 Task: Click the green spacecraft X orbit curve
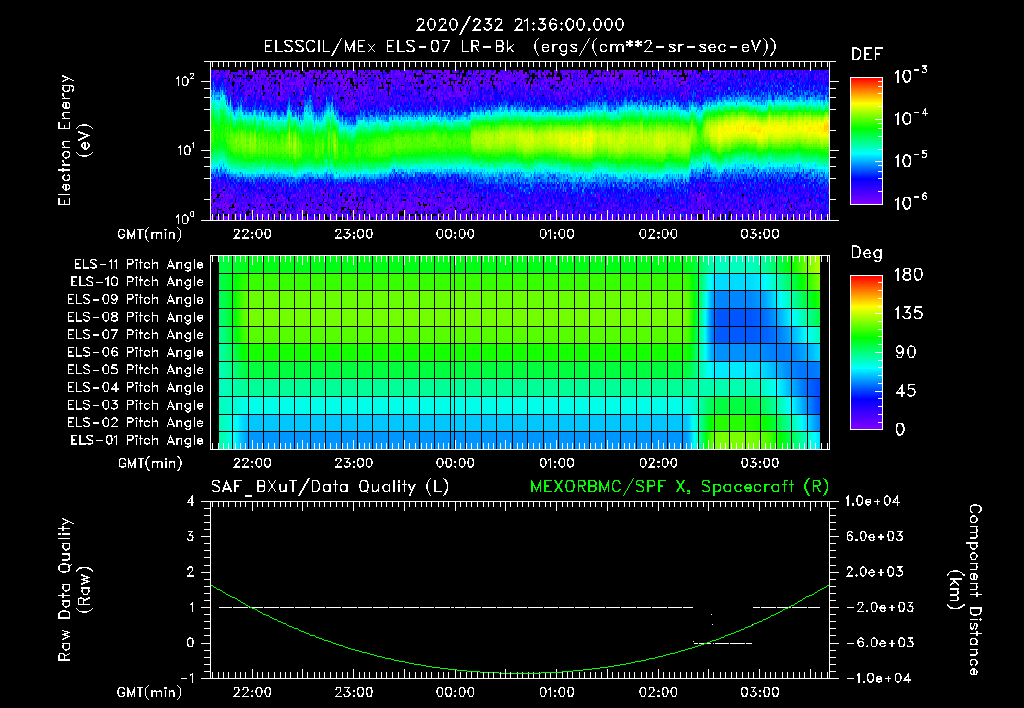click(x=519, y=673)
